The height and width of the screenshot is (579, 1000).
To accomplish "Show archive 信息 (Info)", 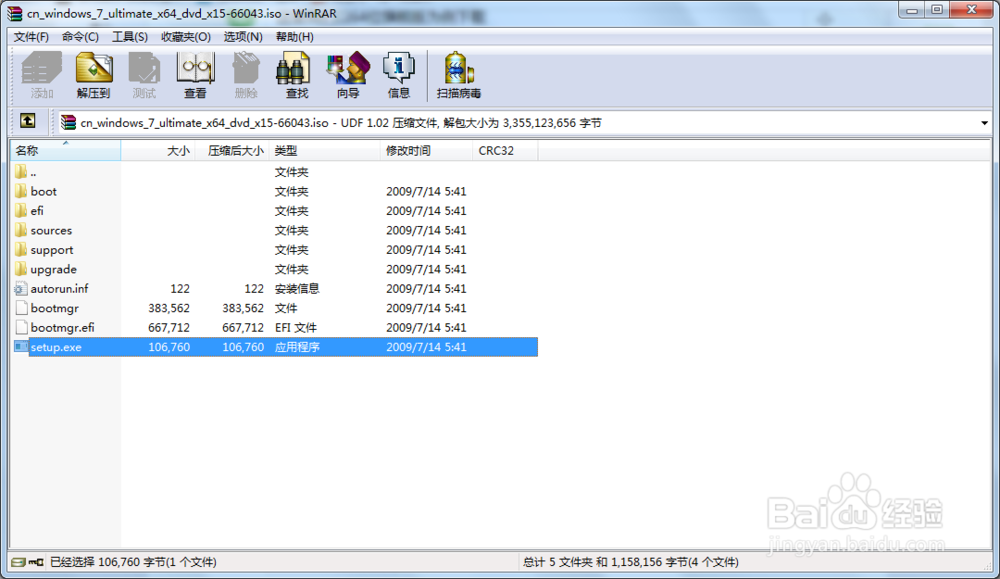I will pos(399,75).
